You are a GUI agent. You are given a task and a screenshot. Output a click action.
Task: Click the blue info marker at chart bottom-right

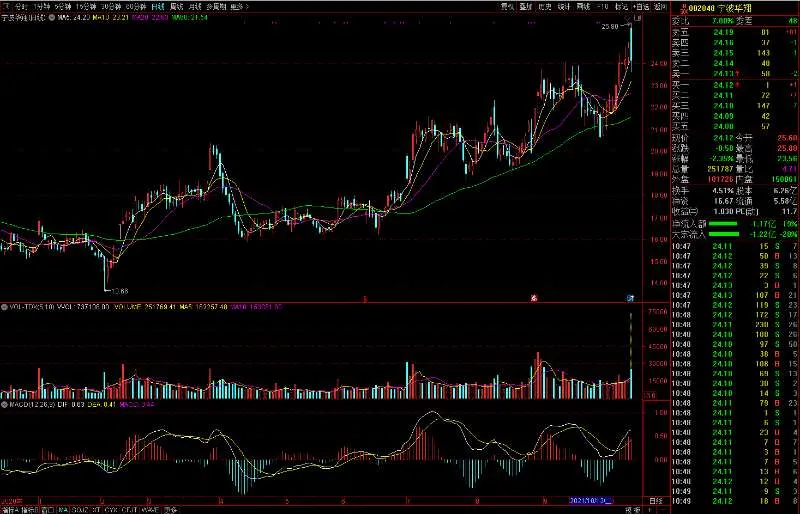(x=631, y=298)
